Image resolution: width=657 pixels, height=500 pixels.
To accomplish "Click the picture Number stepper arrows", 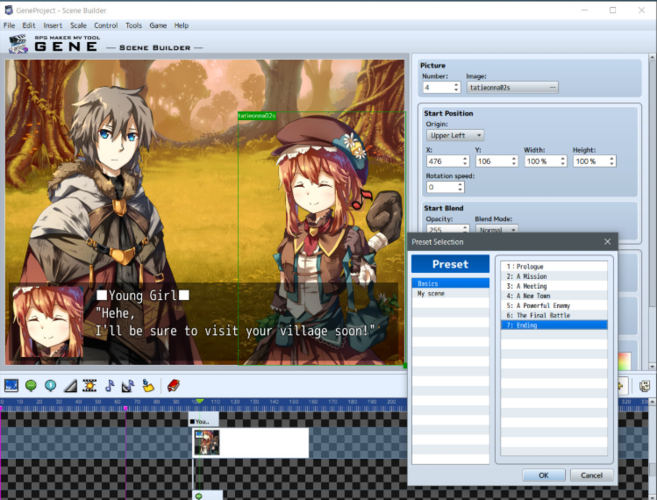I will [456, 88].
